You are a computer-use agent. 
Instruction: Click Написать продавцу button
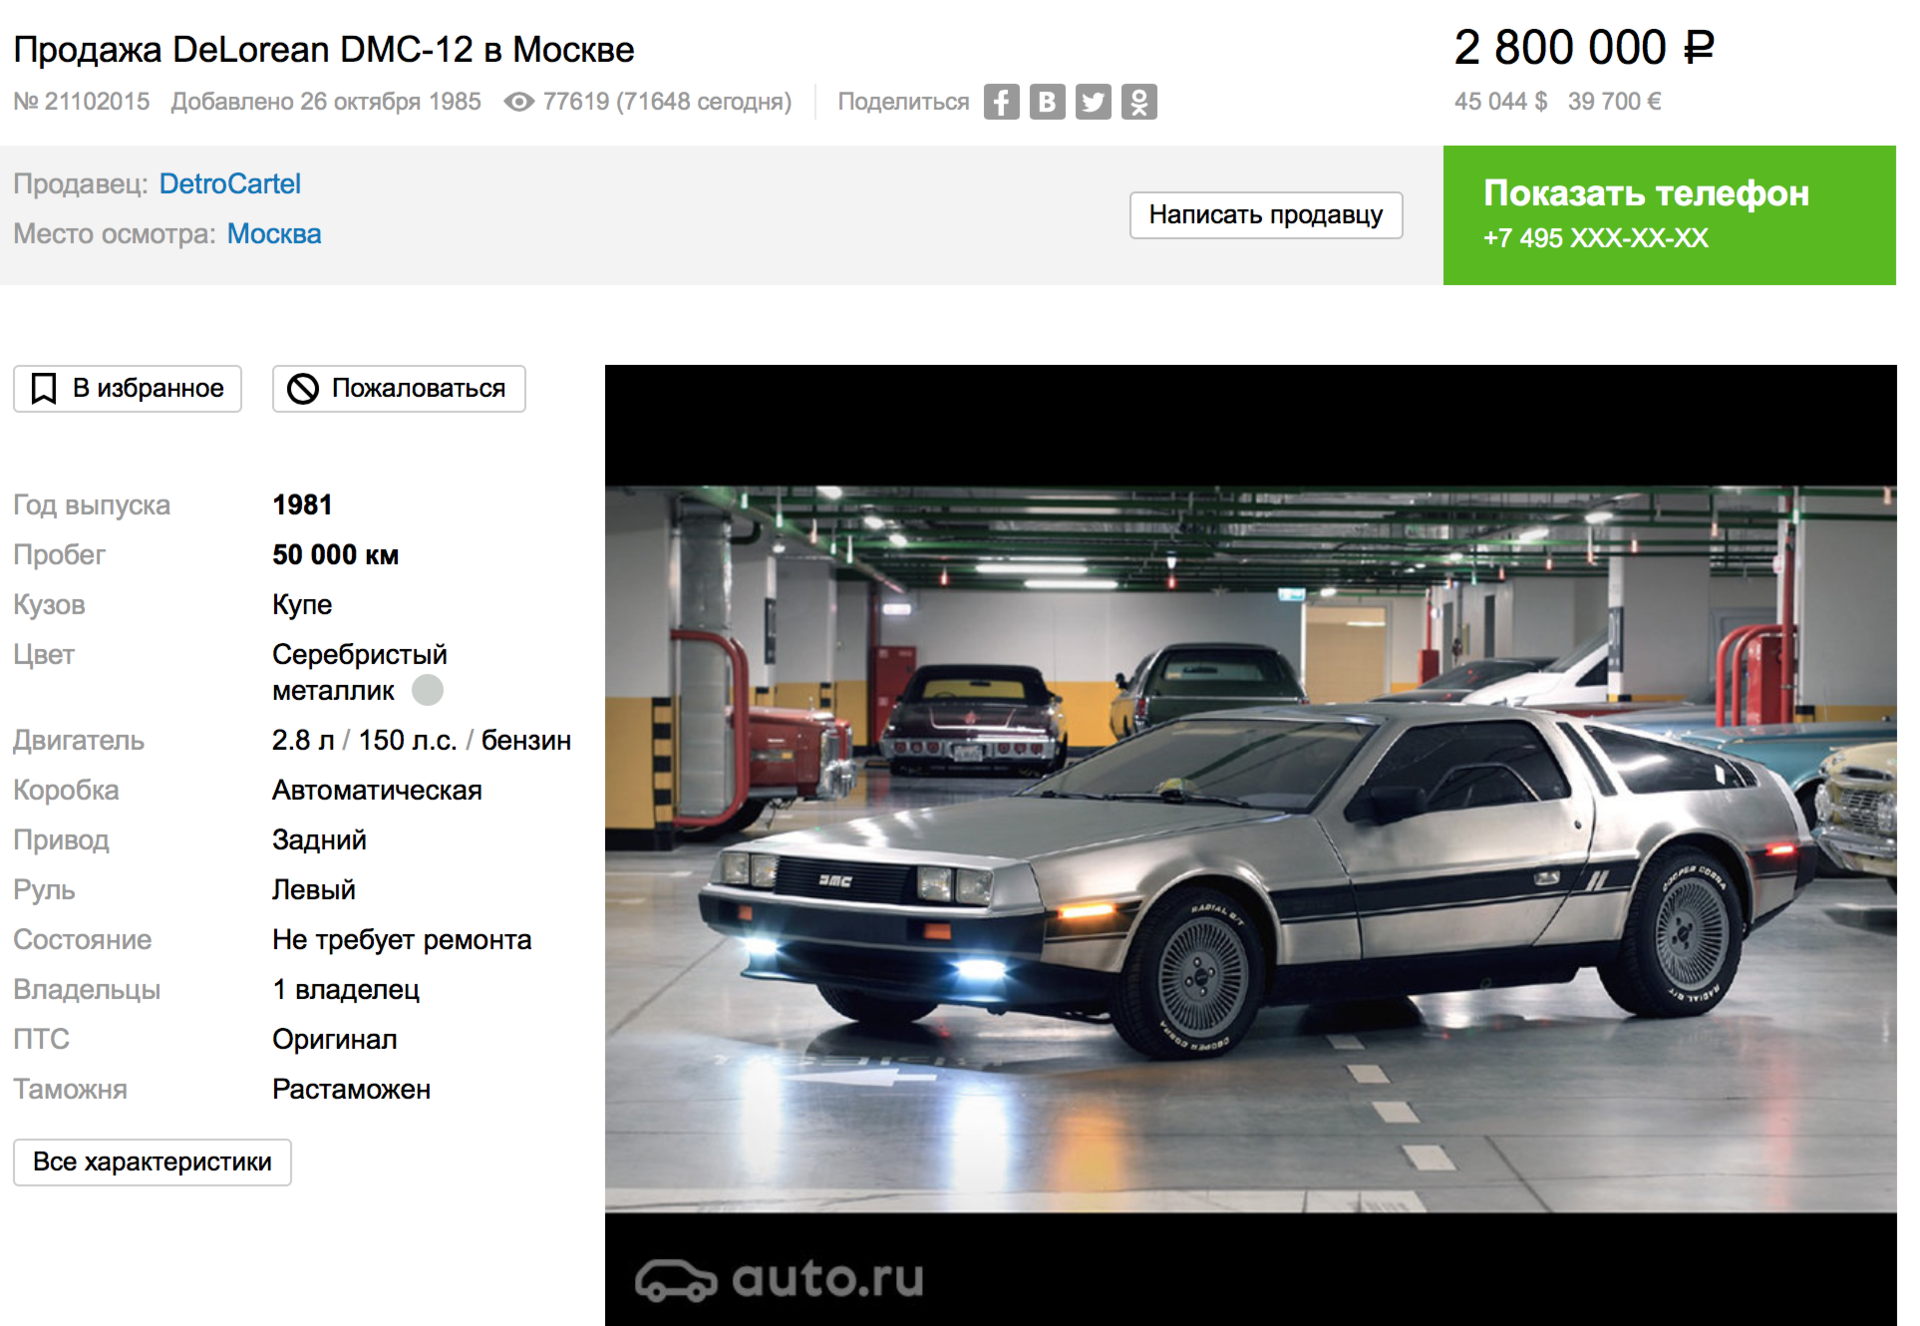tap(1266, 215)
